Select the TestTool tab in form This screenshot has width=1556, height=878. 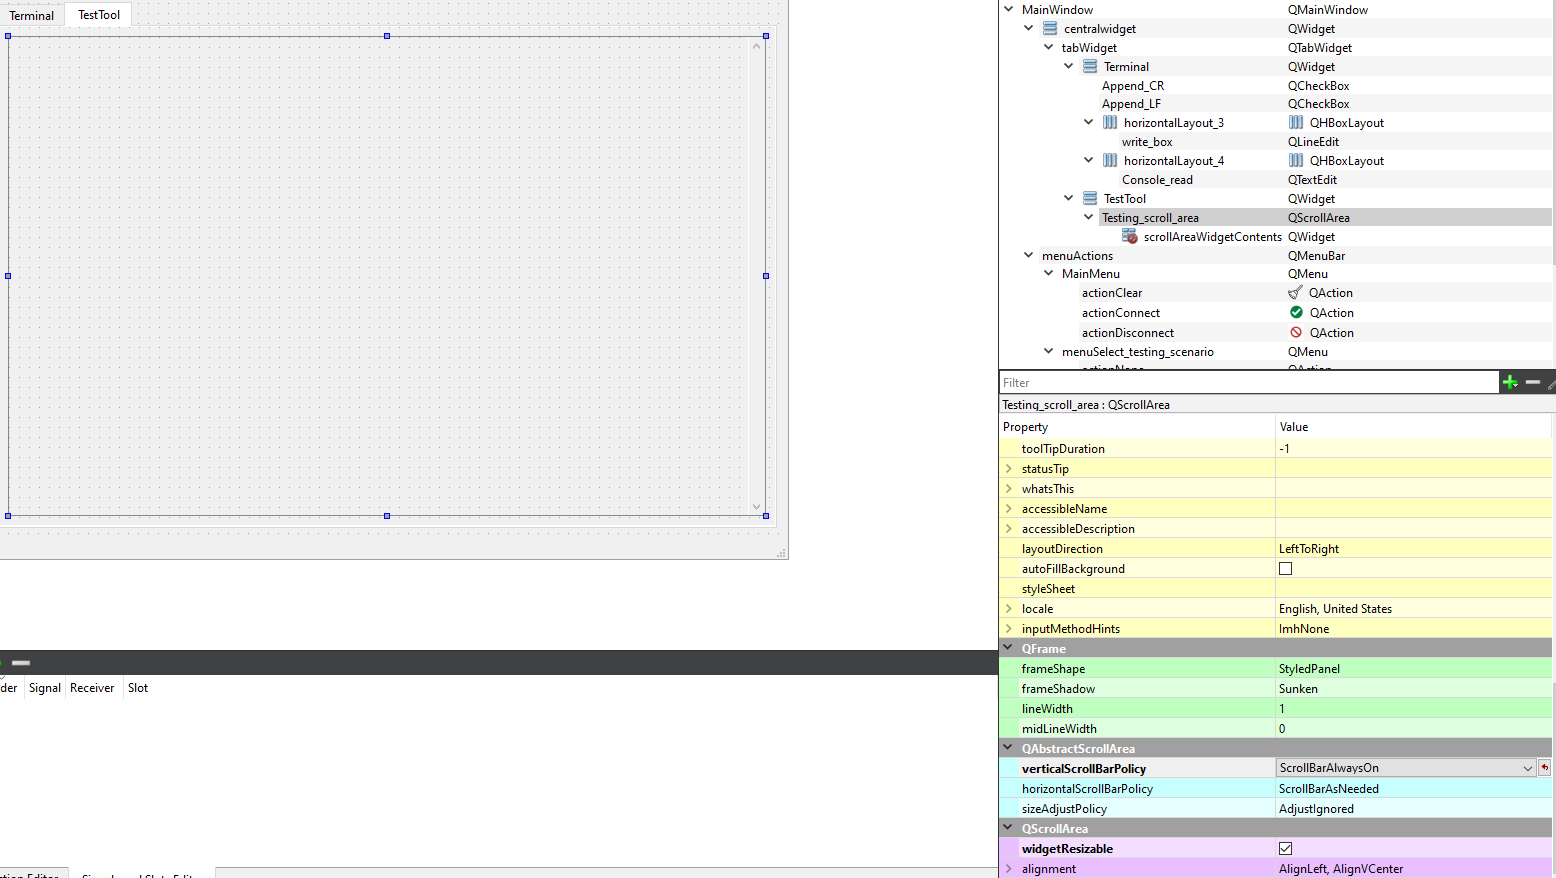[99, 14]
